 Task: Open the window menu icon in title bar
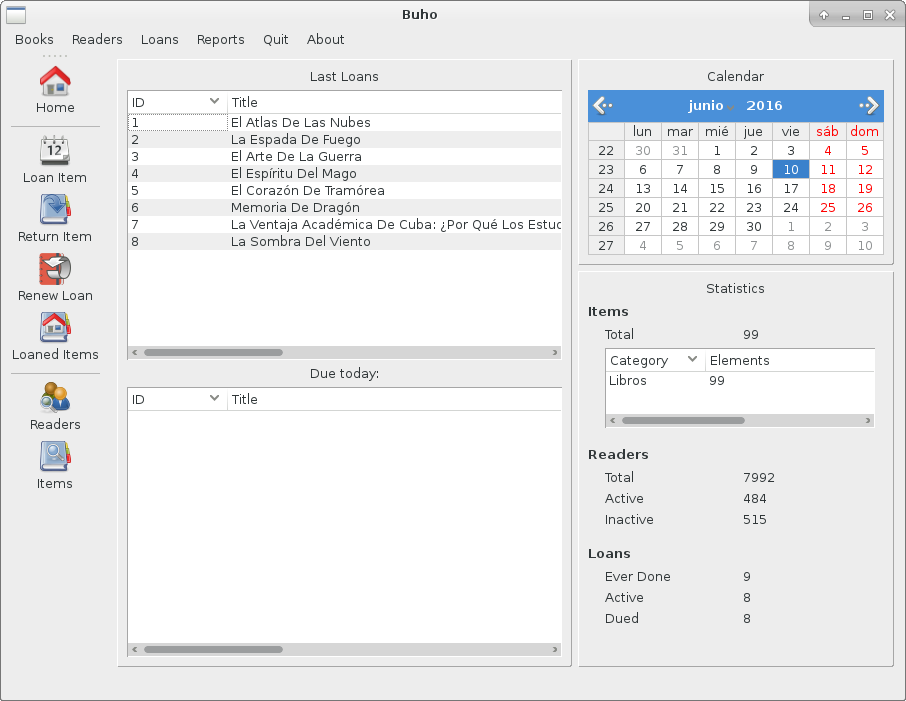point(16,15)
